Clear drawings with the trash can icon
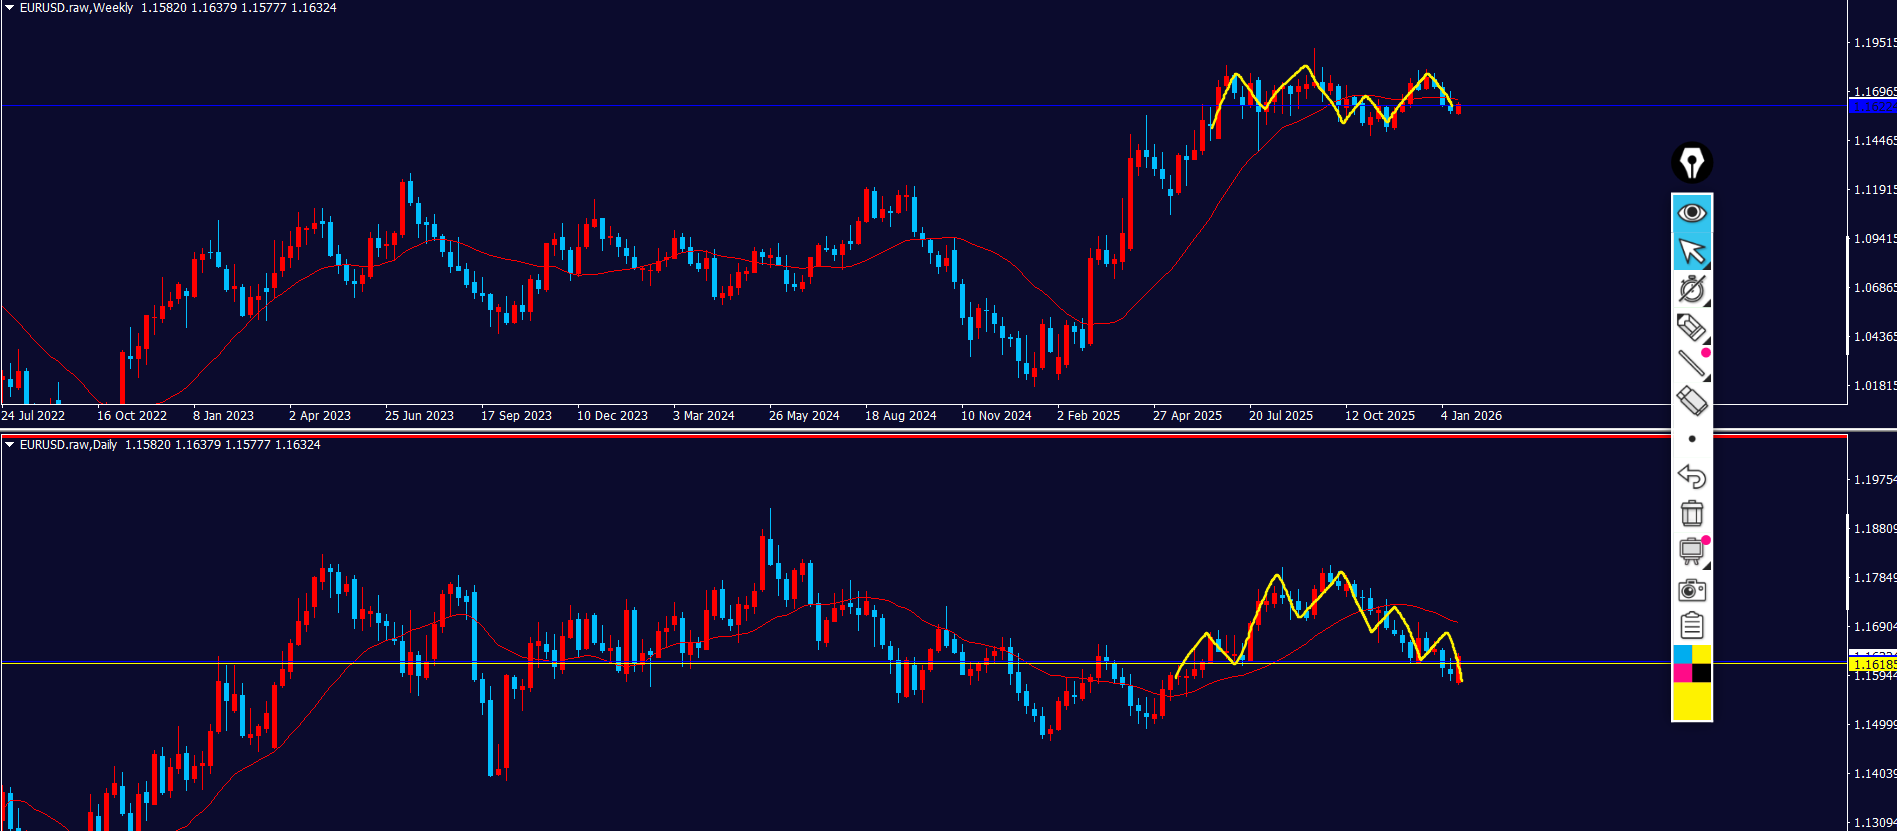 [1691, 513]
